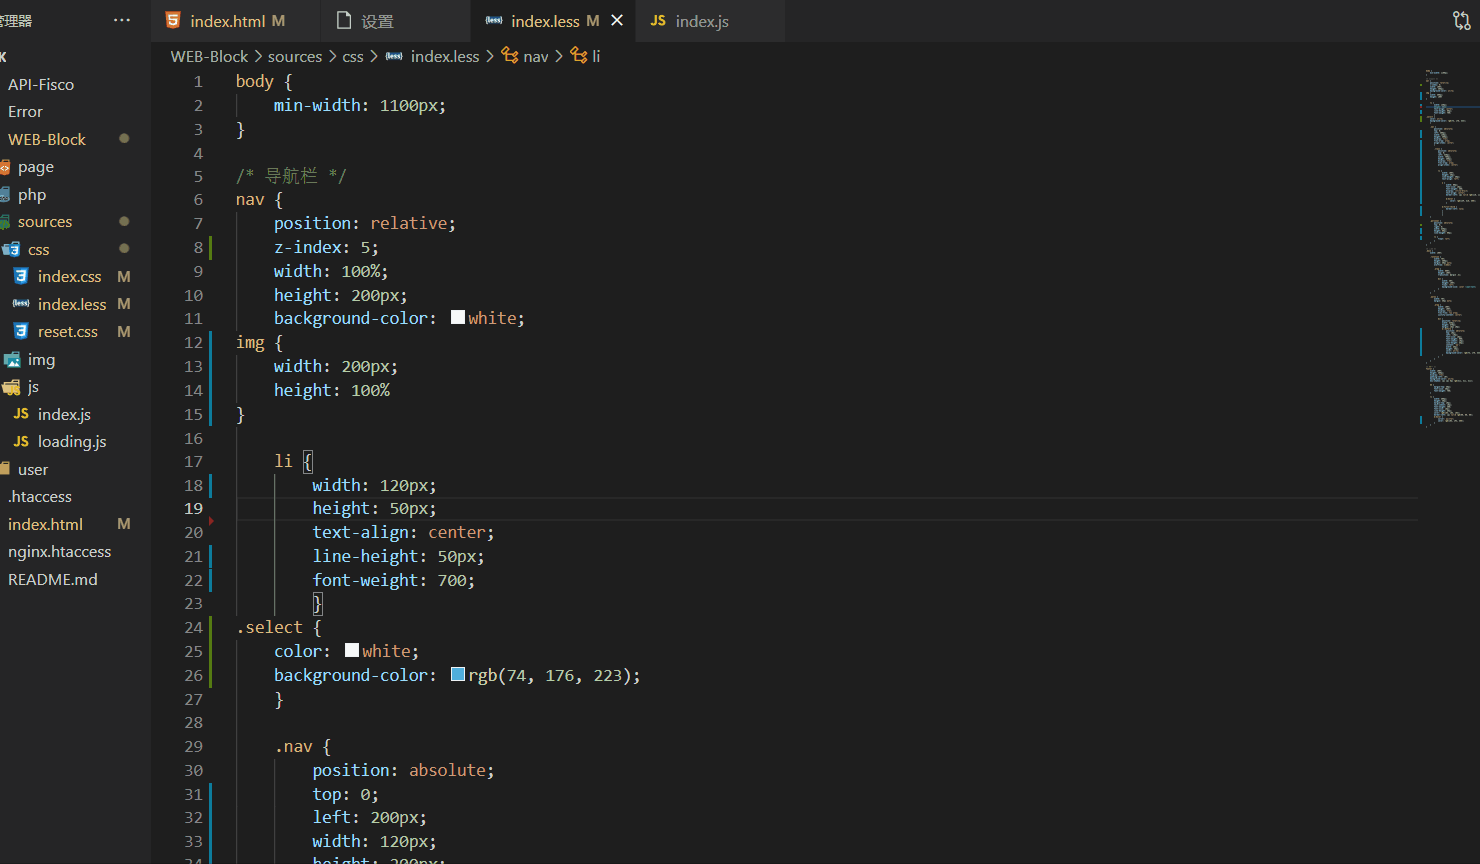Open nginx.htaccess in the file tree
The image size is (1480, 864).
(59, 551)
